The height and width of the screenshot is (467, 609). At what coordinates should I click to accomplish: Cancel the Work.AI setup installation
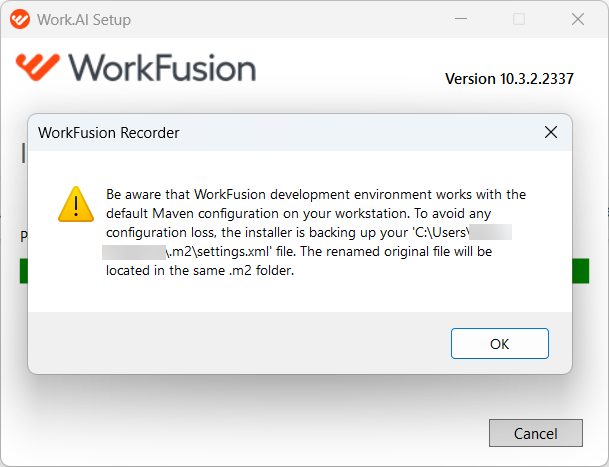(536, 433)
